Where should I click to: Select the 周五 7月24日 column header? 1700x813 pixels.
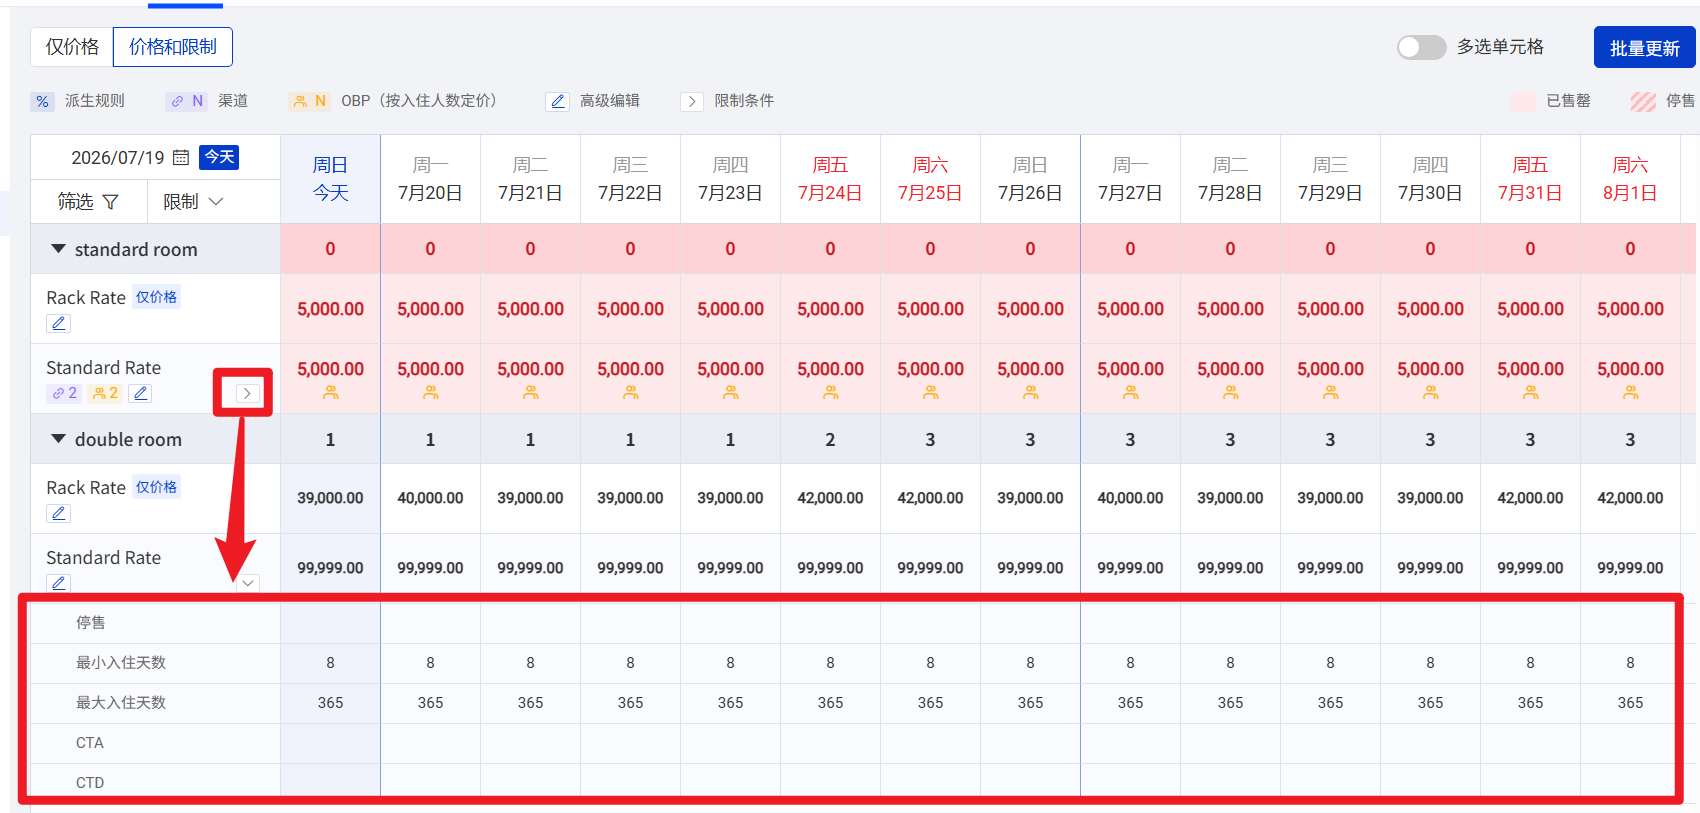click(x=830, y=179)
